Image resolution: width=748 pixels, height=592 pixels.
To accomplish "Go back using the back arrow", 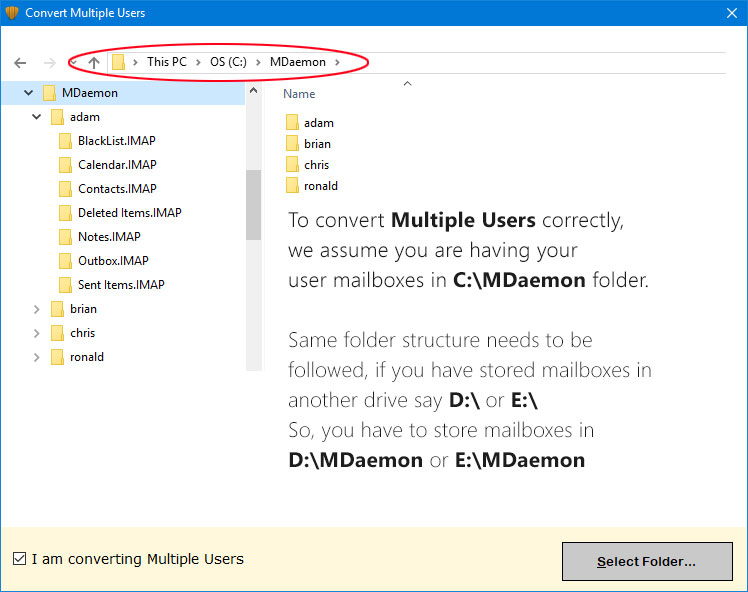I will point(20,62).
